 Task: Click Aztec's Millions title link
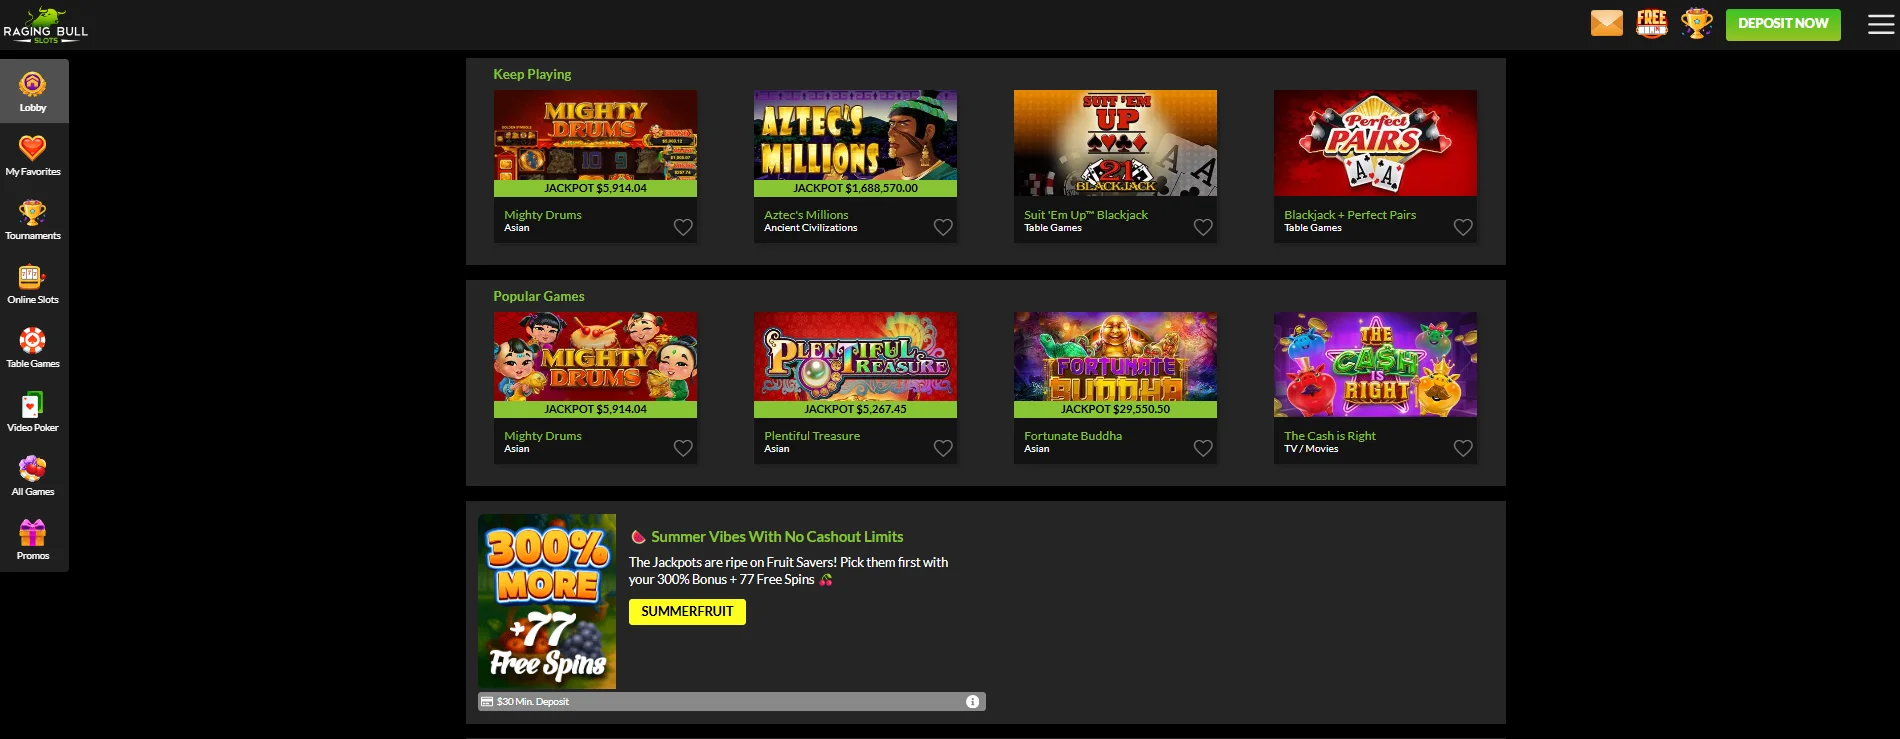tap(806, 215)
